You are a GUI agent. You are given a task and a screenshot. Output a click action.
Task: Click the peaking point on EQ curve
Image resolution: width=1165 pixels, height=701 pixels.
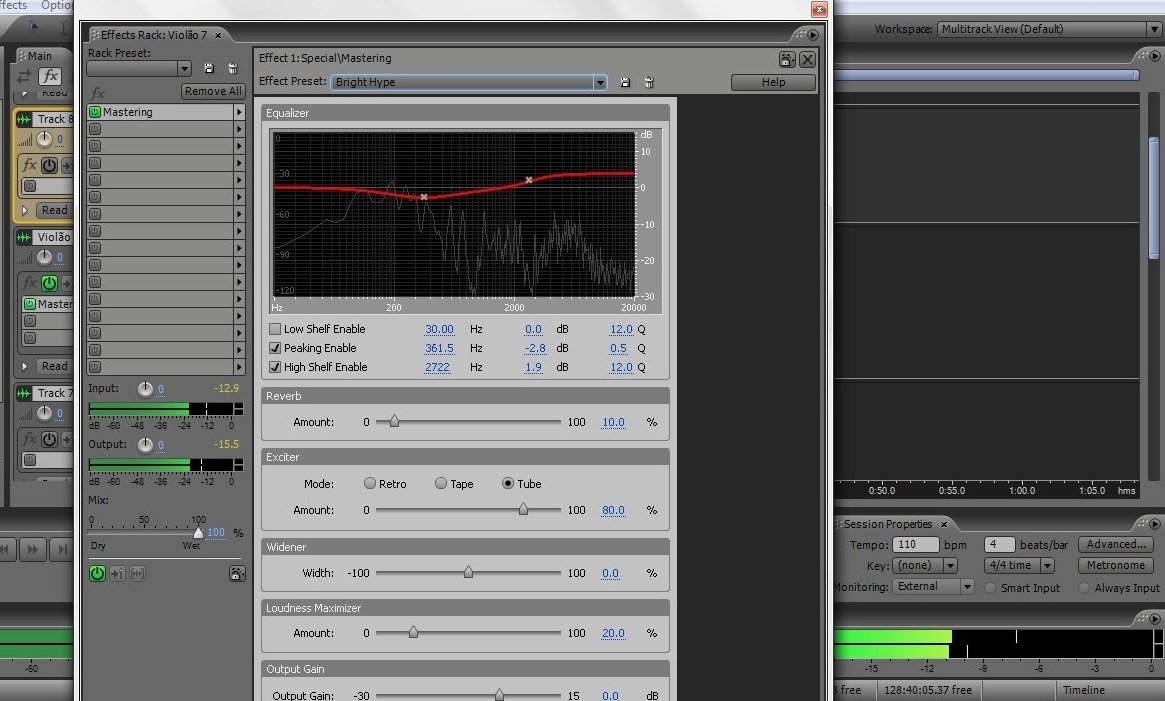coord(424,197)
